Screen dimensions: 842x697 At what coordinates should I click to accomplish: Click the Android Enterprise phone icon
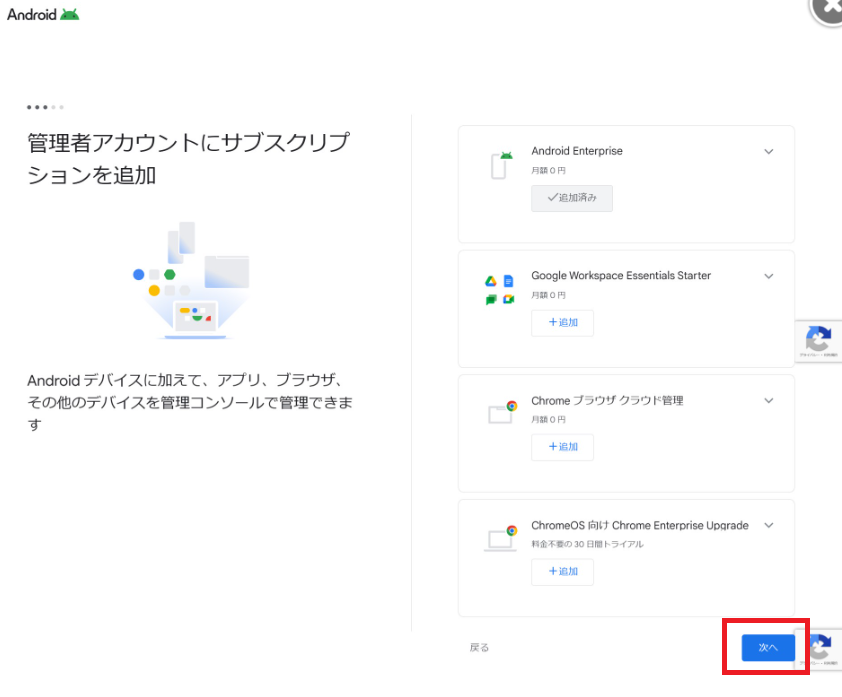point(501,165)
